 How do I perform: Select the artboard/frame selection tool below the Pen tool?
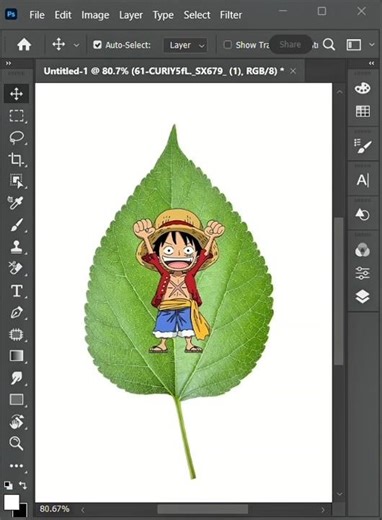click(16, 334)
